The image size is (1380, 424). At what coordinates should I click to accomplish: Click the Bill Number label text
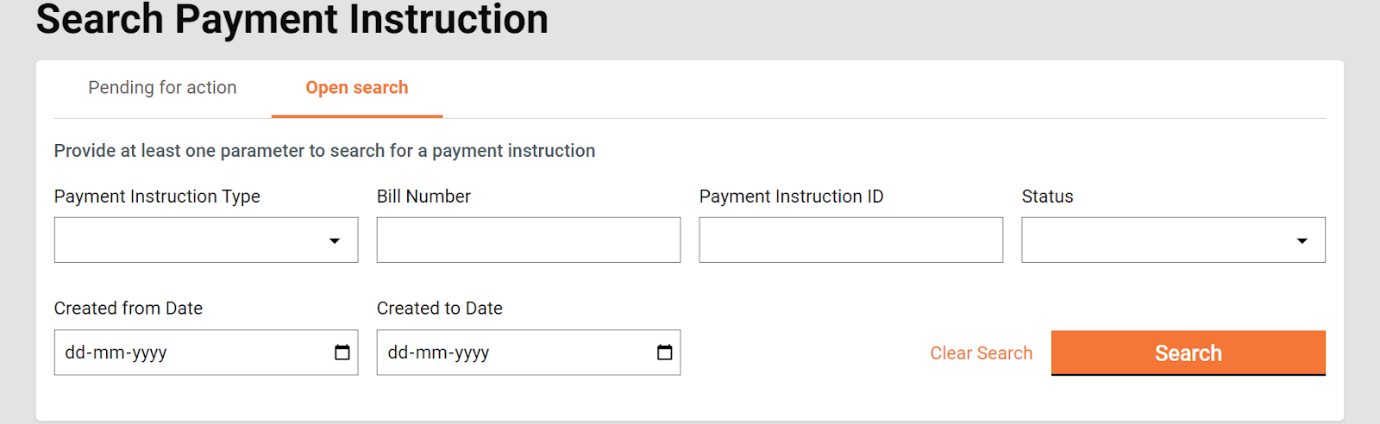tap(424, 197)
